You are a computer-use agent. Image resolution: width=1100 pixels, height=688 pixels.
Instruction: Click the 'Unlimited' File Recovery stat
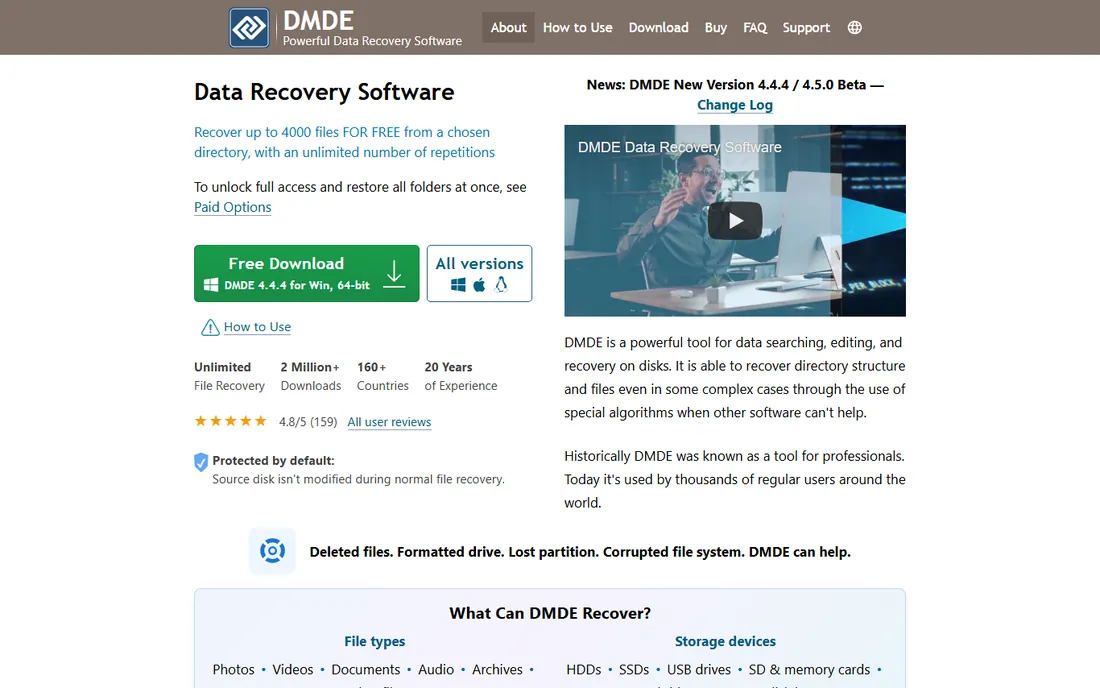(x=229, y=376)
